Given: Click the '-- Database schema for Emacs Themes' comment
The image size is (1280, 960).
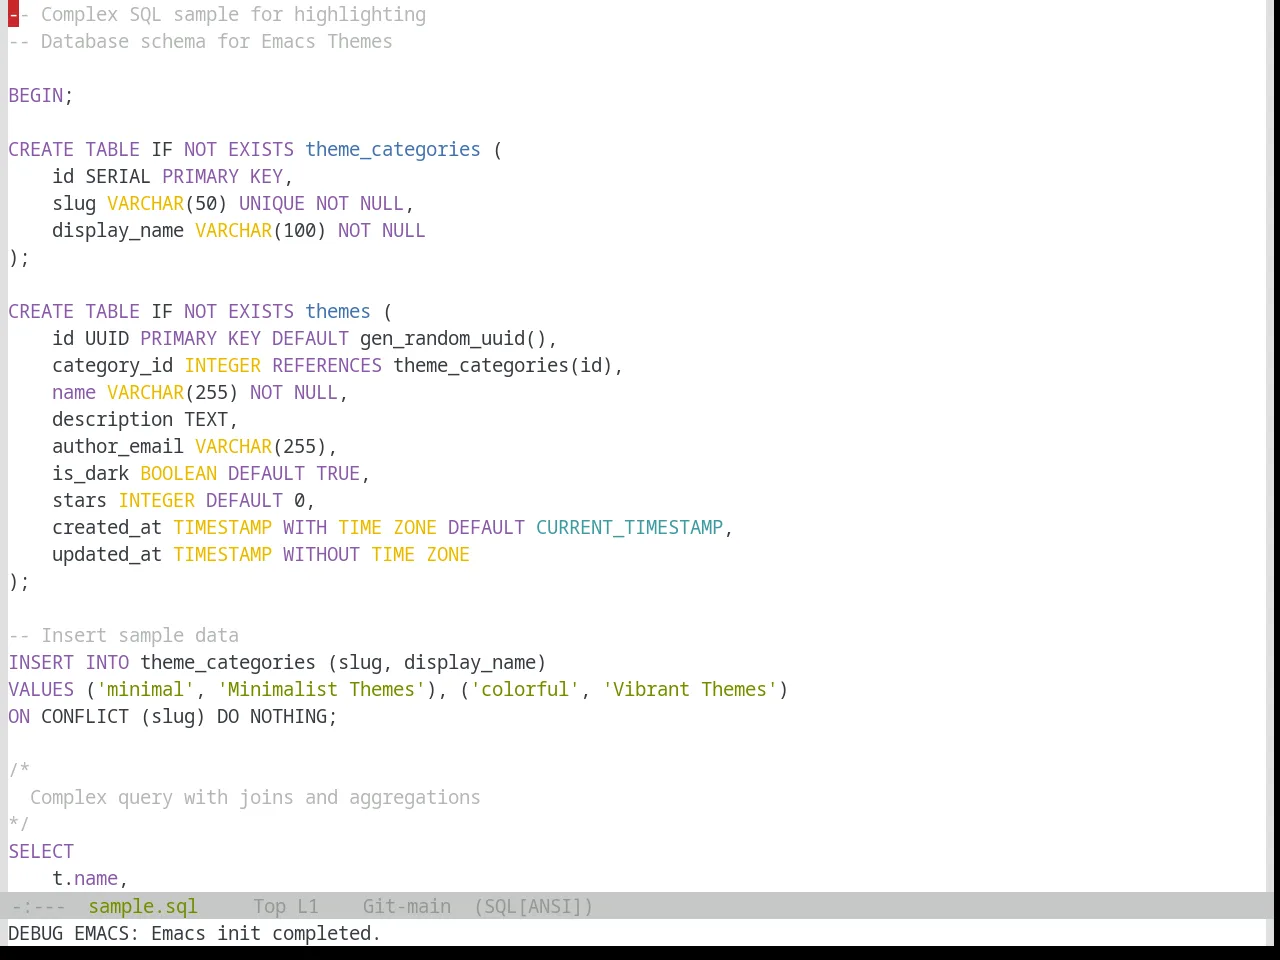Looking at the screenshot, I should [200, 41].
